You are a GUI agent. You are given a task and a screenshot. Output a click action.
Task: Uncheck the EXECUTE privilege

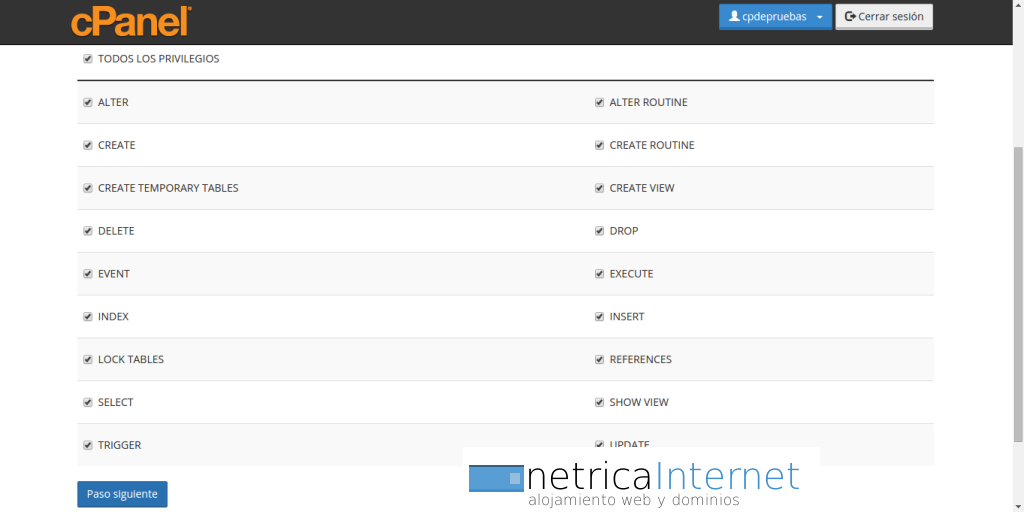600,274
